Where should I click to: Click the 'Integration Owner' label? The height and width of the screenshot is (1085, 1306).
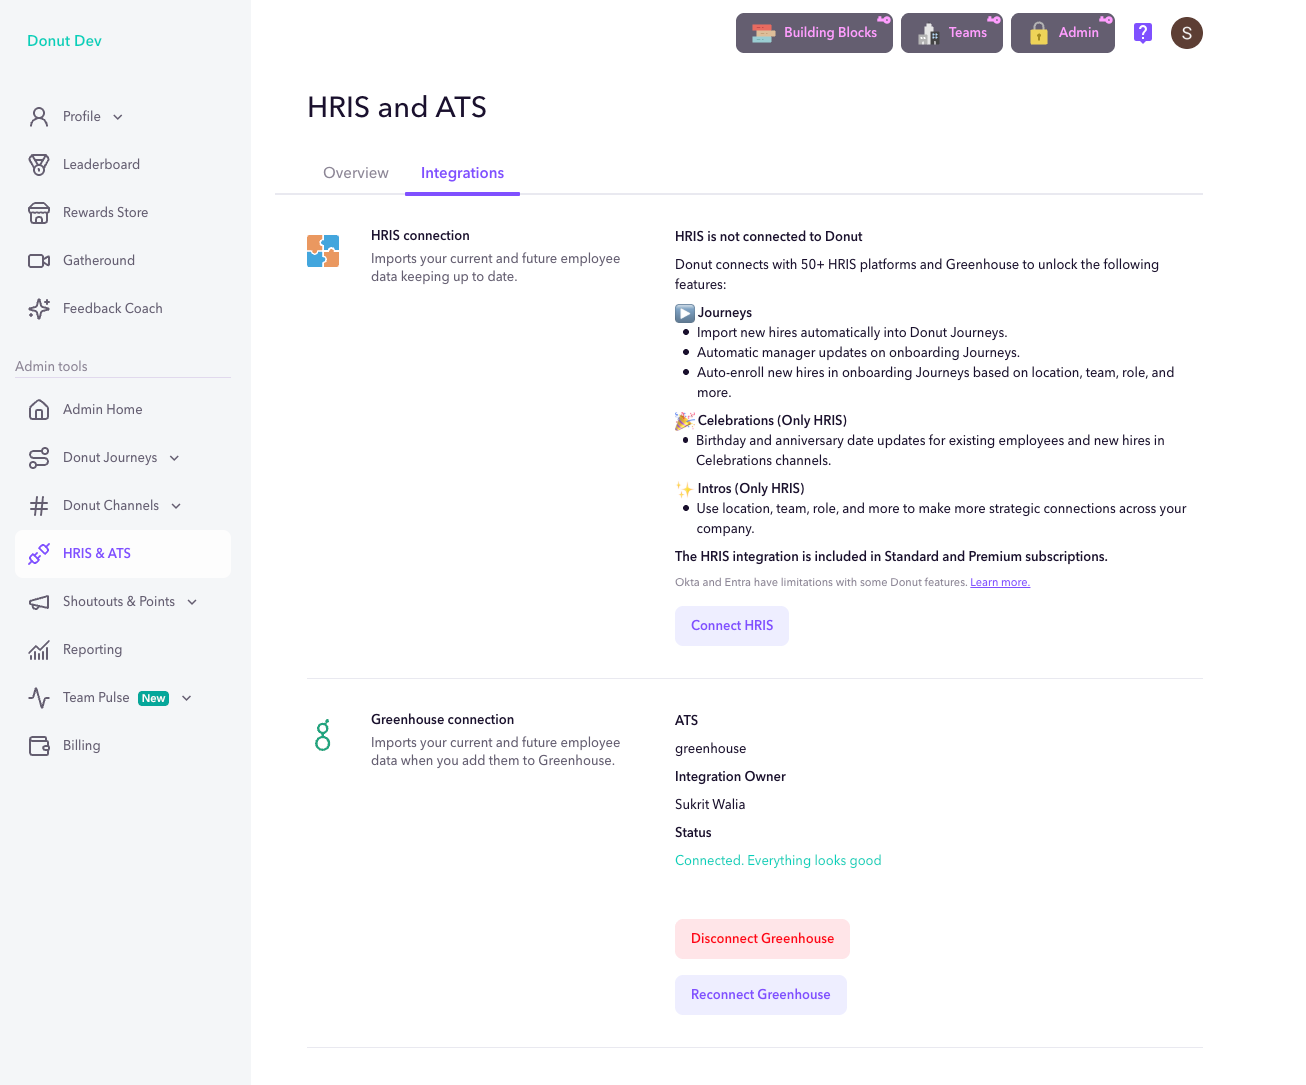tap(730, 777)
